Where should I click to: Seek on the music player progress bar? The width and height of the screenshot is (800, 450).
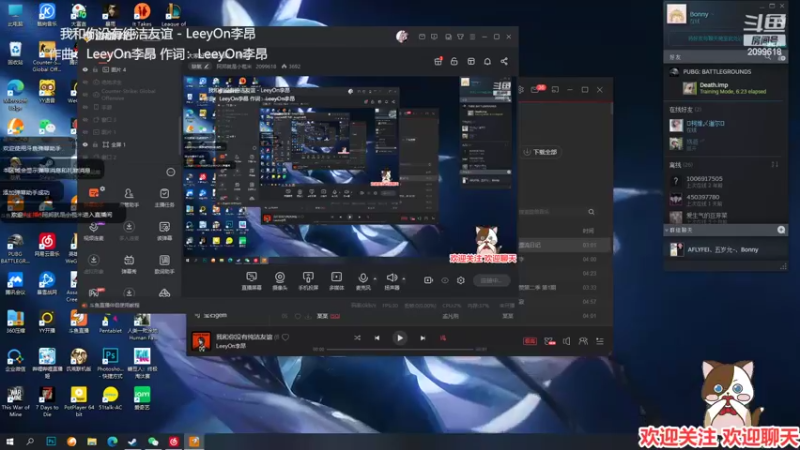coord(399,349)
